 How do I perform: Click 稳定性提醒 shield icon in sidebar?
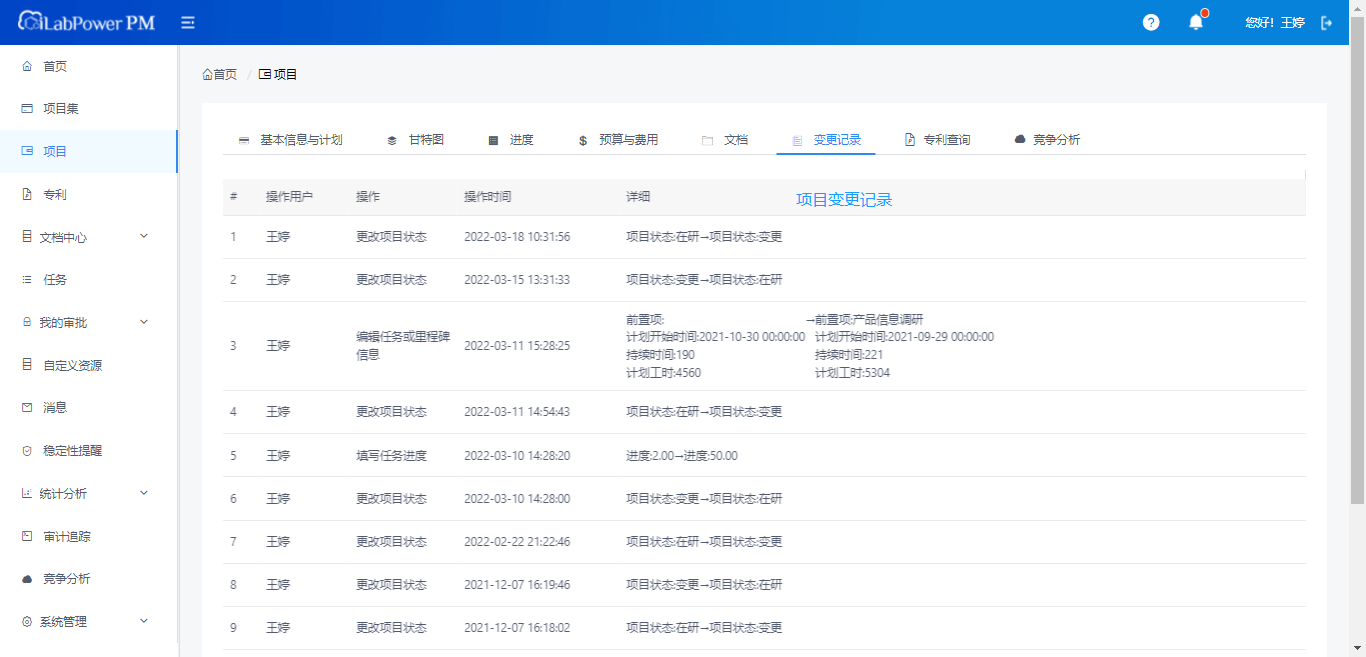tap(27, 451)
